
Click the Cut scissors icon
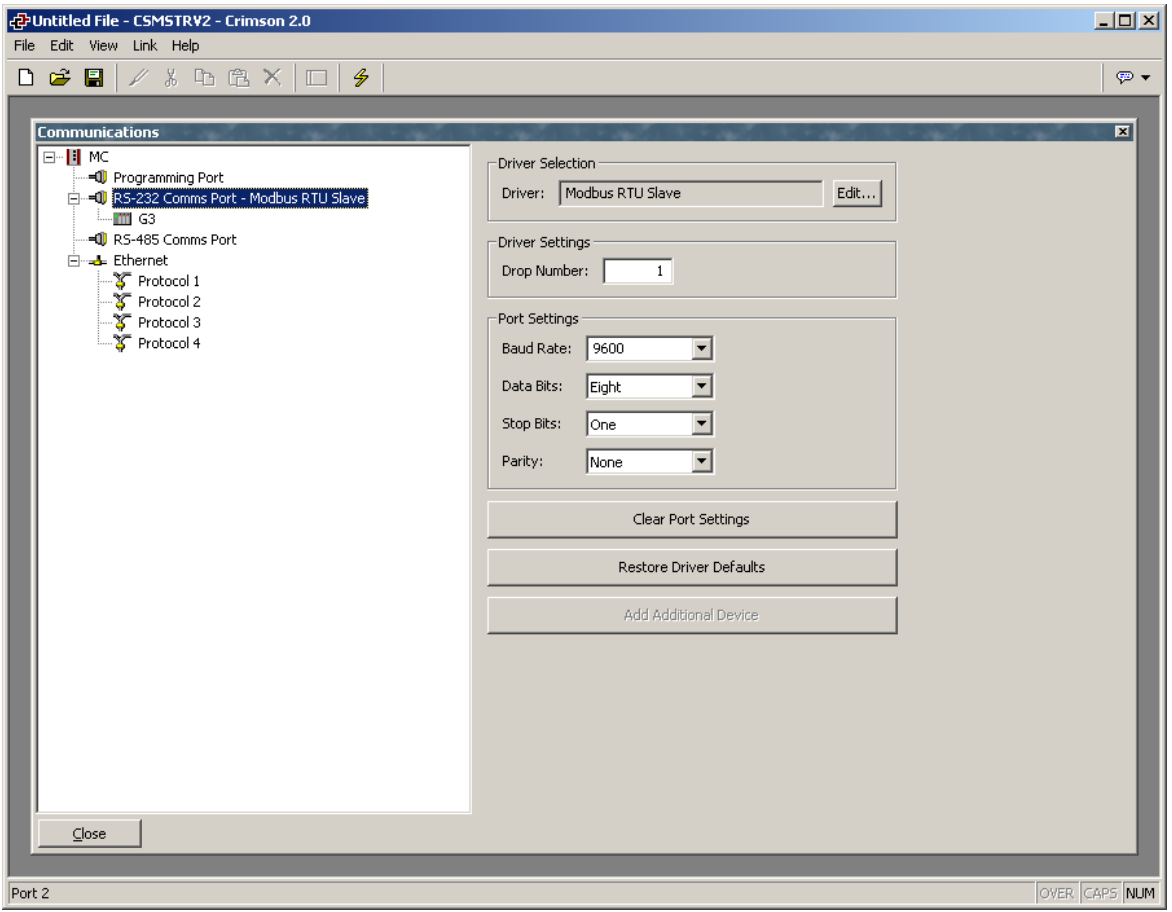(x=171, y=77)
